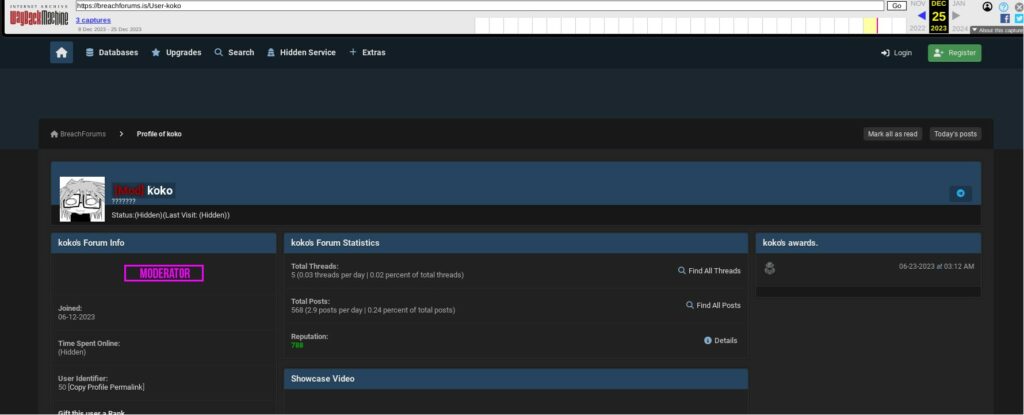The width and height of the screenshot is (1024, 415).
Task: Click the yellow highlighted capture bar in the timeline
Action: (x=870, y=25)
